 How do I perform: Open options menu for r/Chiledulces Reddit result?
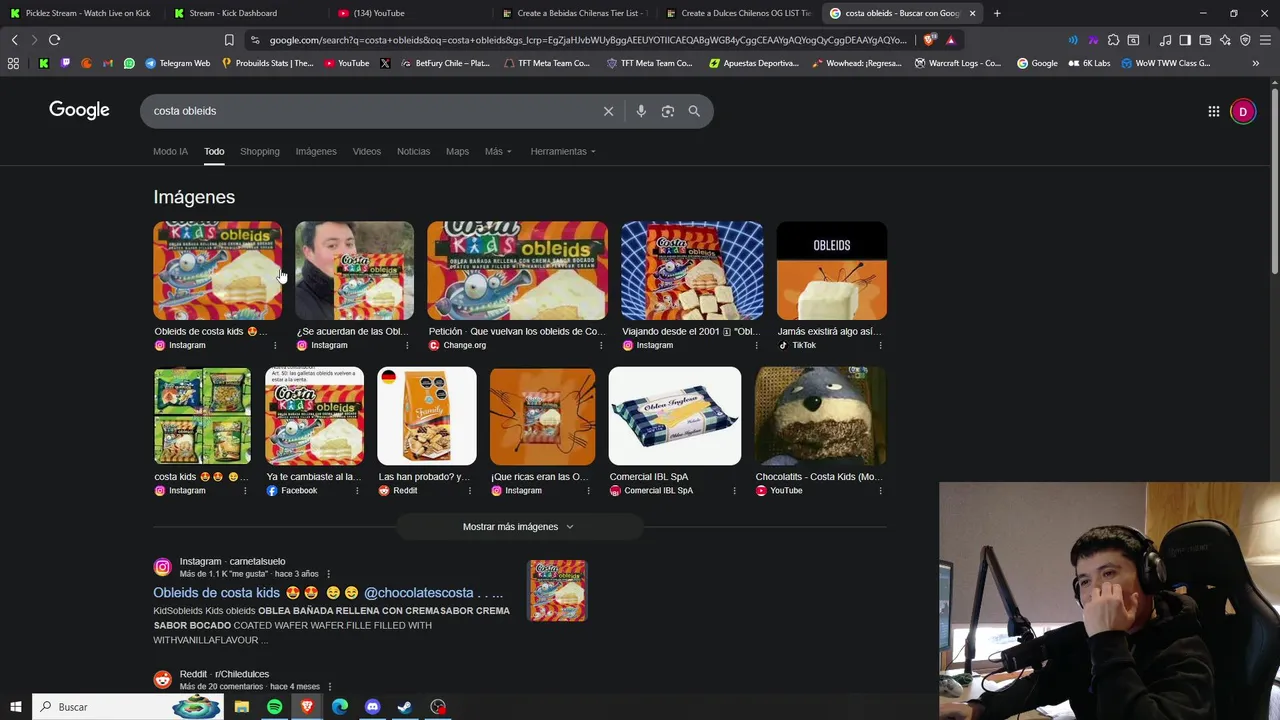click(329, 687)
